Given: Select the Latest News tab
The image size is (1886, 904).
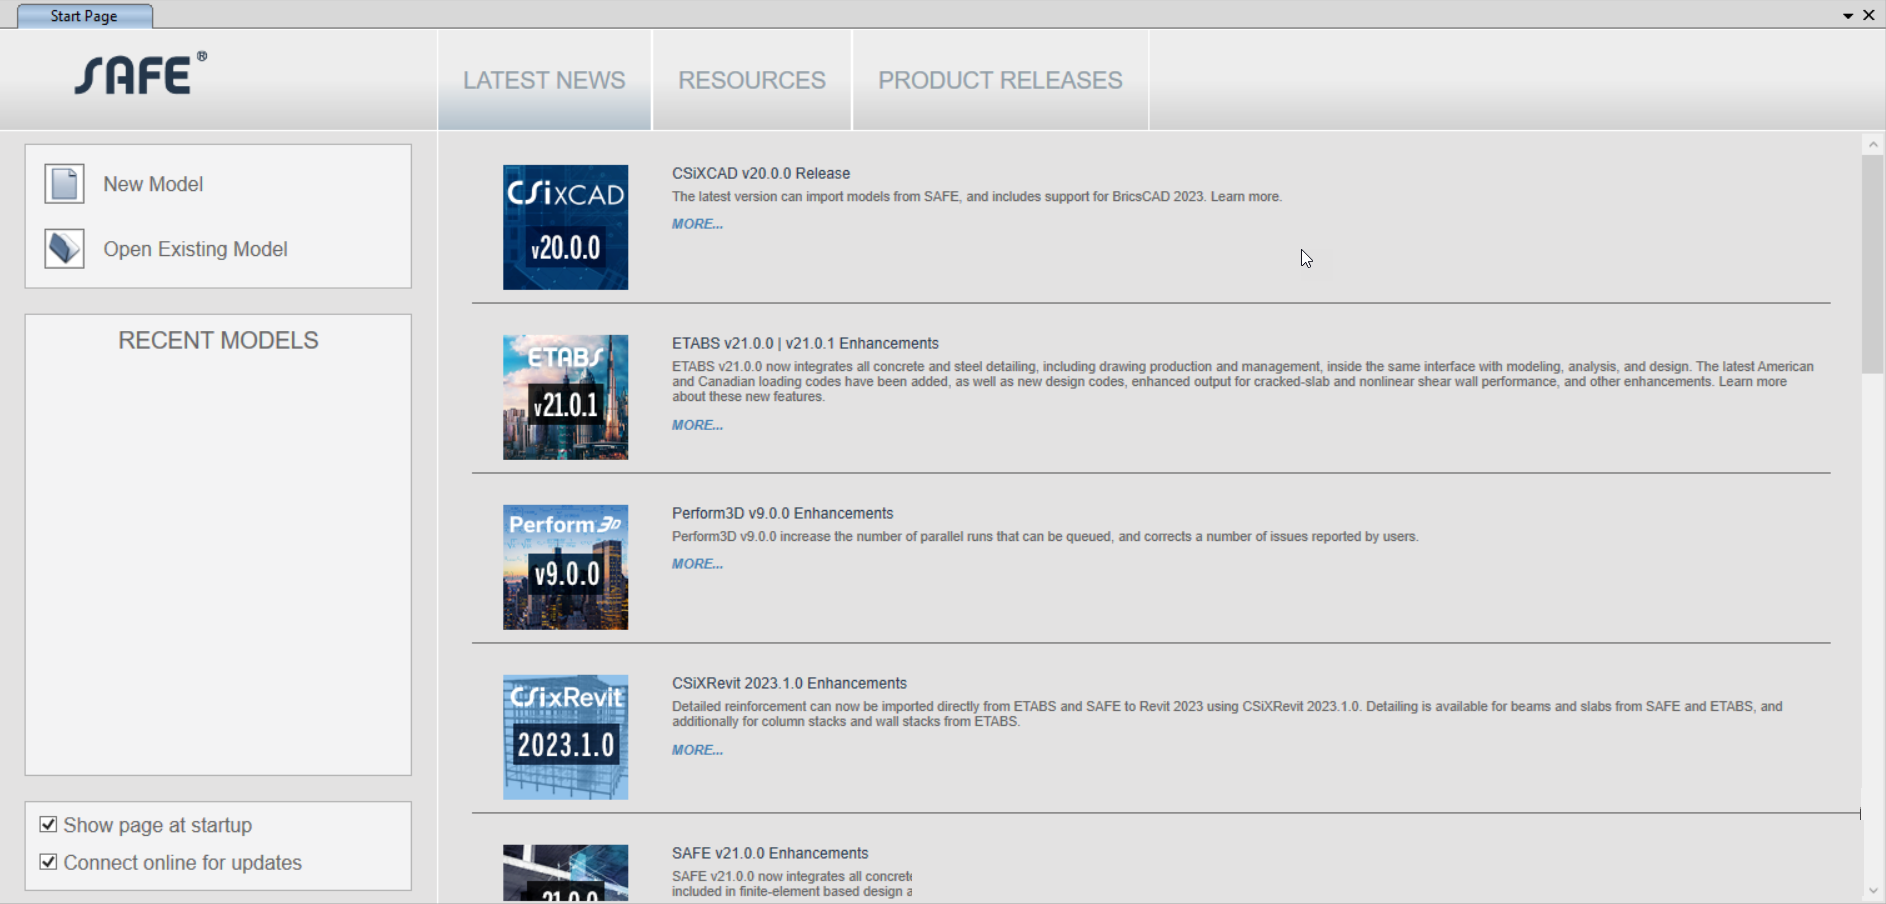Looking at the screenshot, I should pos(544,80).
